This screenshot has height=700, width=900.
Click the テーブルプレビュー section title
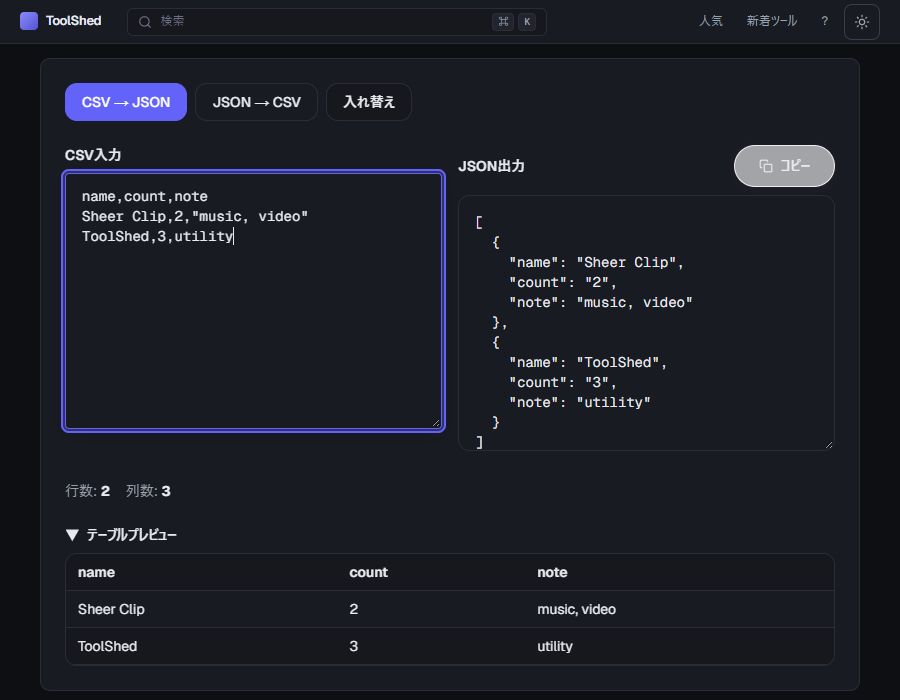click(x=131, y=535)
